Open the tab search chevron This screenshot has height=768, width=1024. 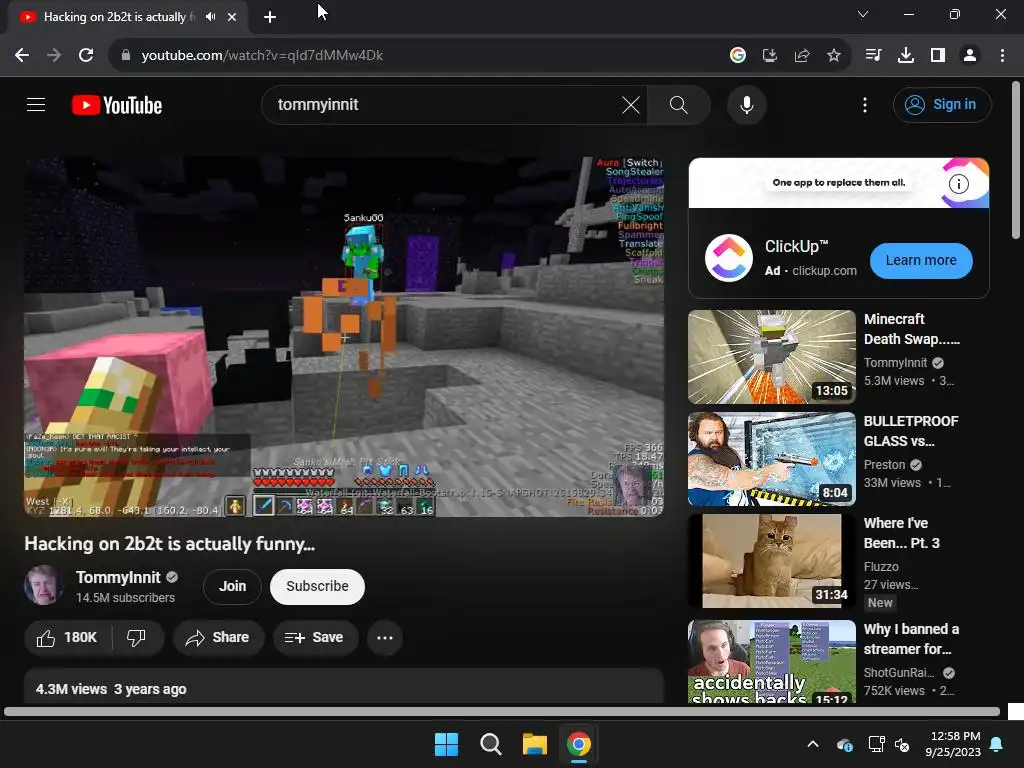[863, 14]
